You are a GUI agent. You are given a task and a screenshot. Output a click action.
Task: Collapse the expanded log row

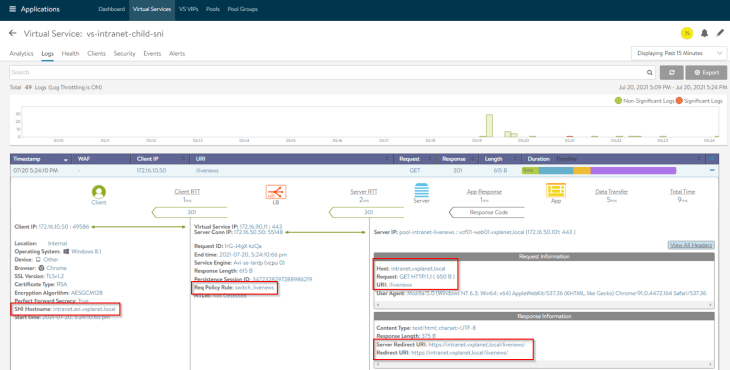[712, 170]
